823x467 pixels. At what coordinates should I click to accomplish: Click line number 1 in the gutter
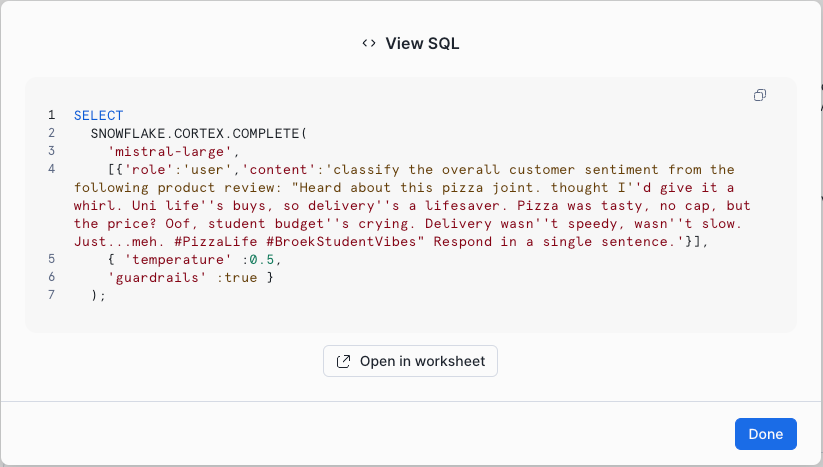(50, 115)
